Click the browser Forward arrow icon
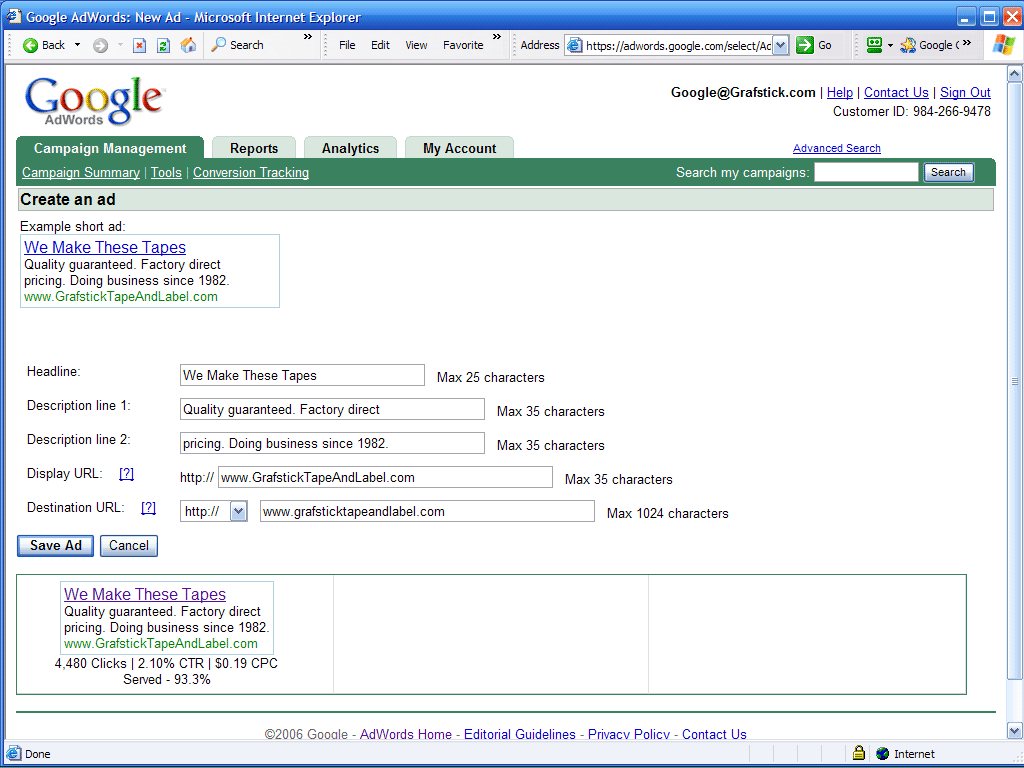This screenshot has height=768, width=1024. click(x=100, y=45)
